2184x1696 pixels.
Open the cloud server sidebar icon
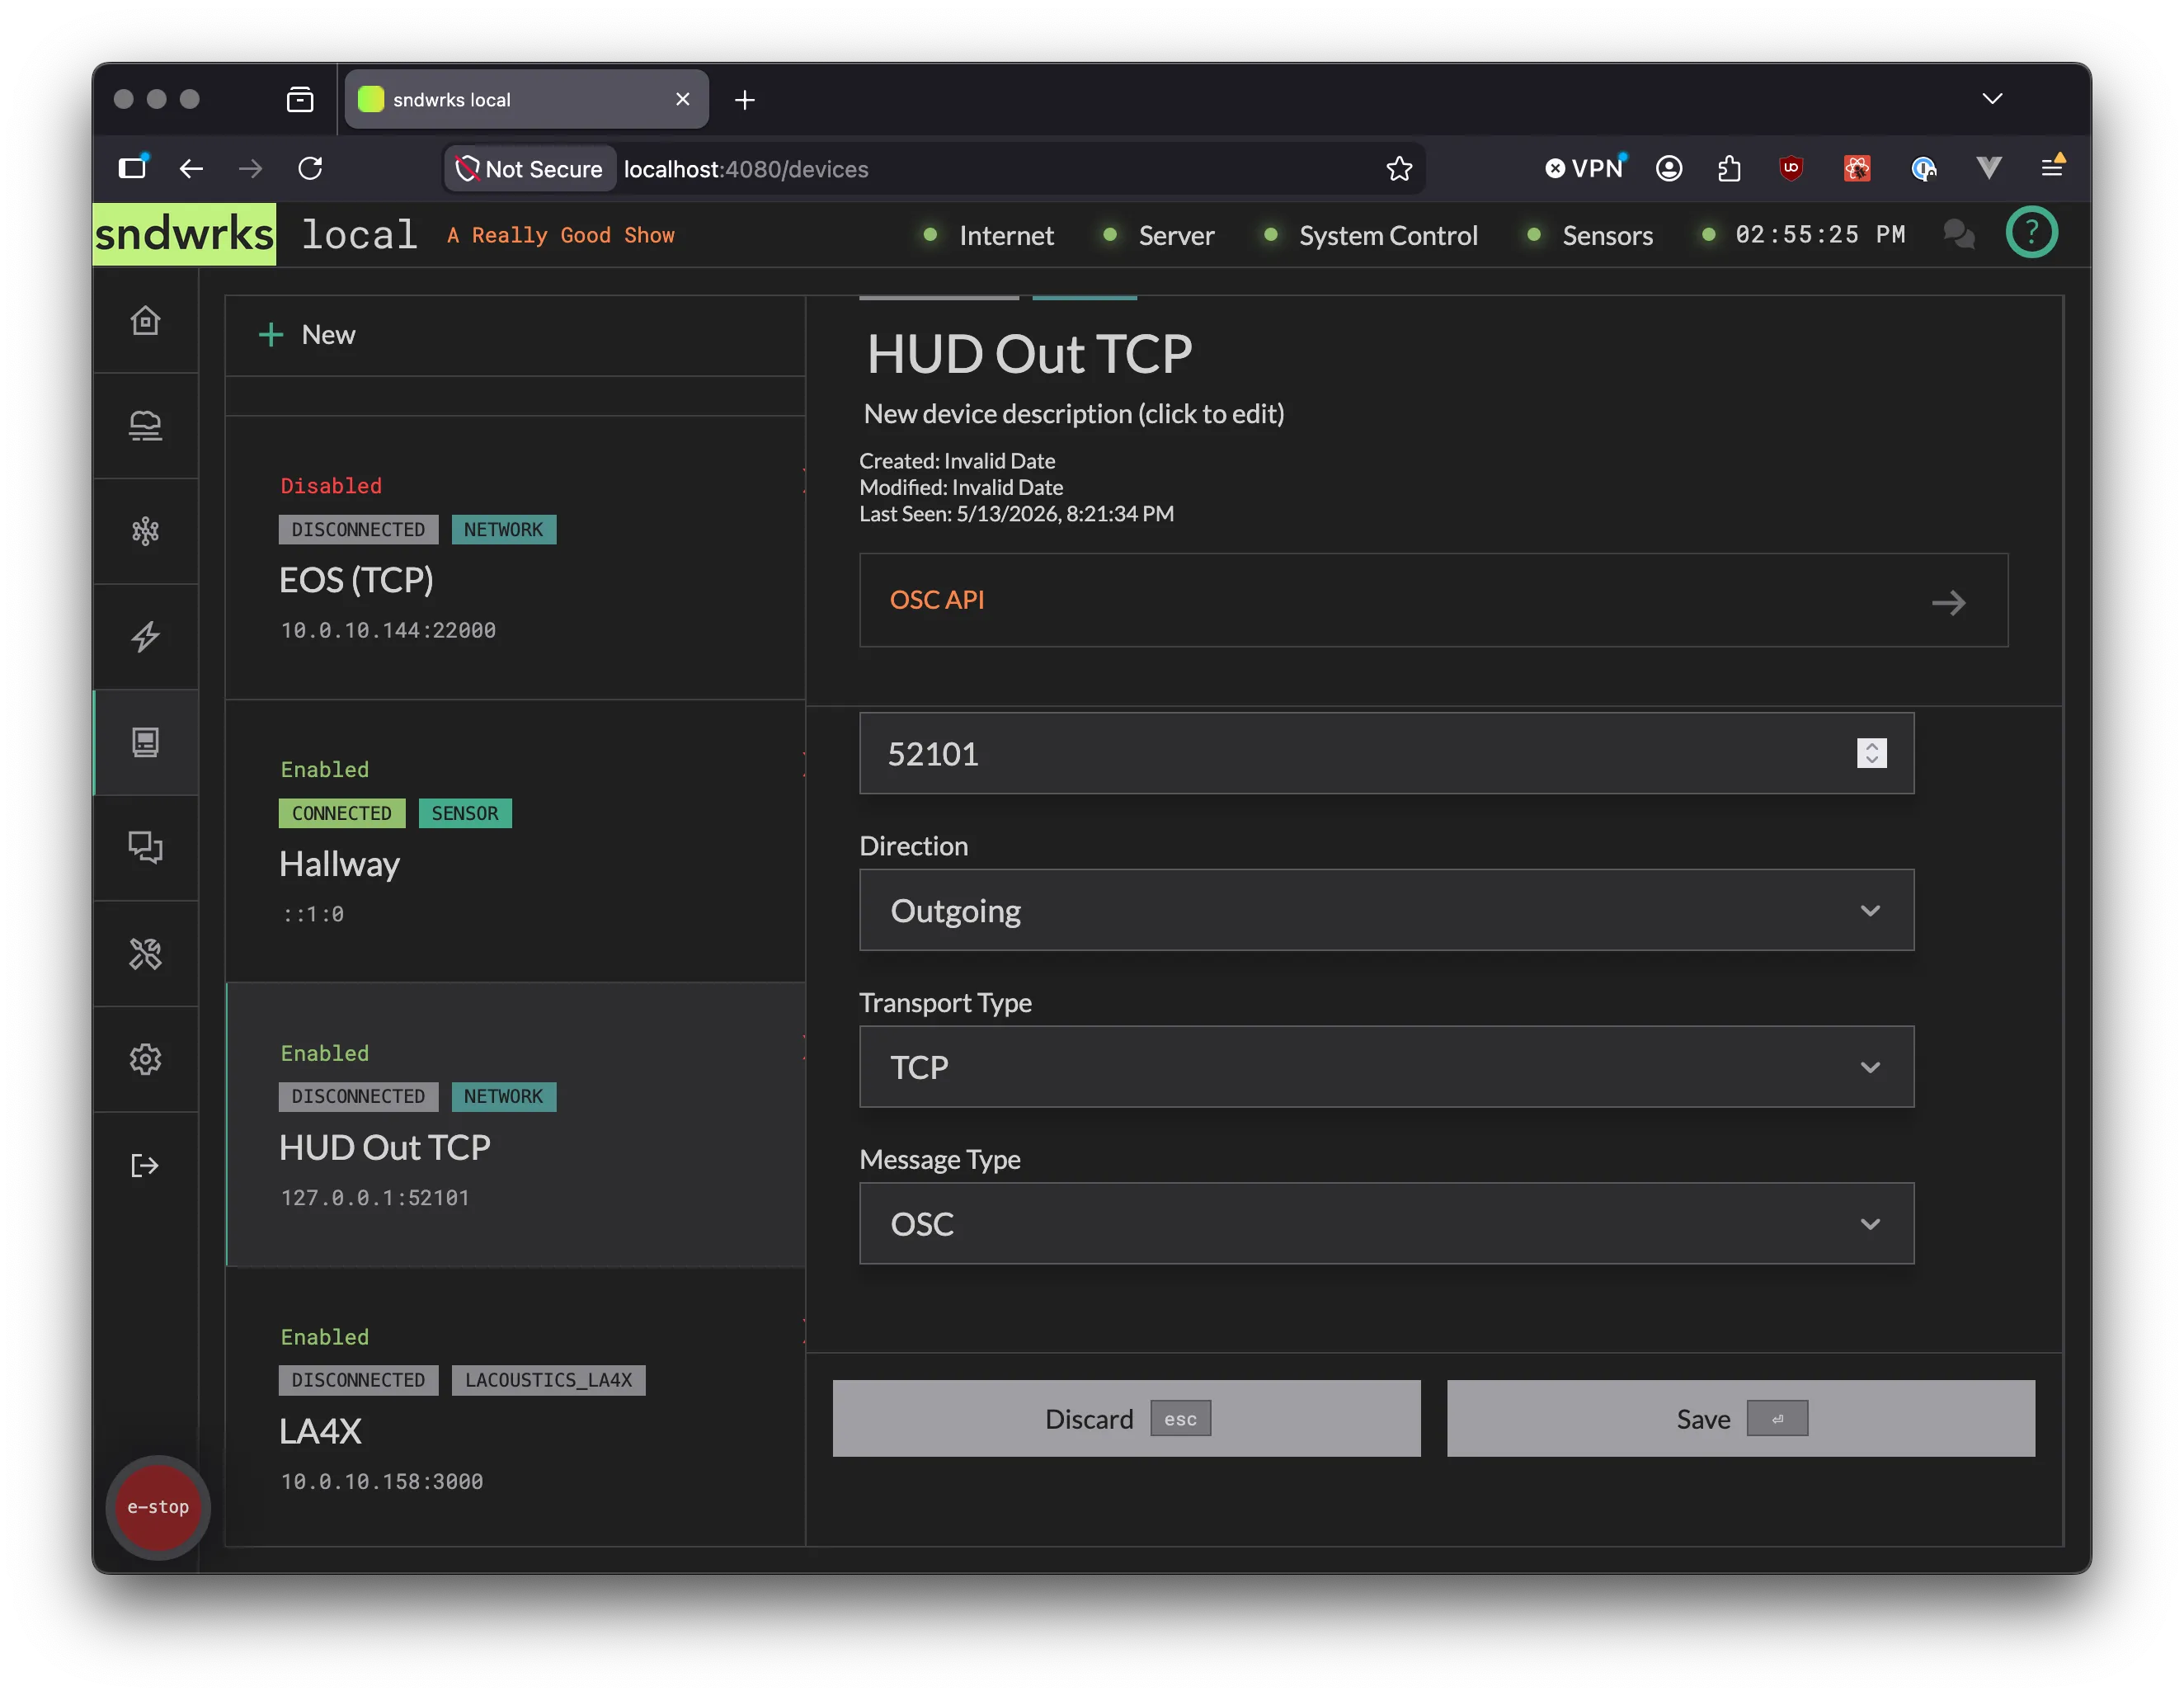pos(146,426)
